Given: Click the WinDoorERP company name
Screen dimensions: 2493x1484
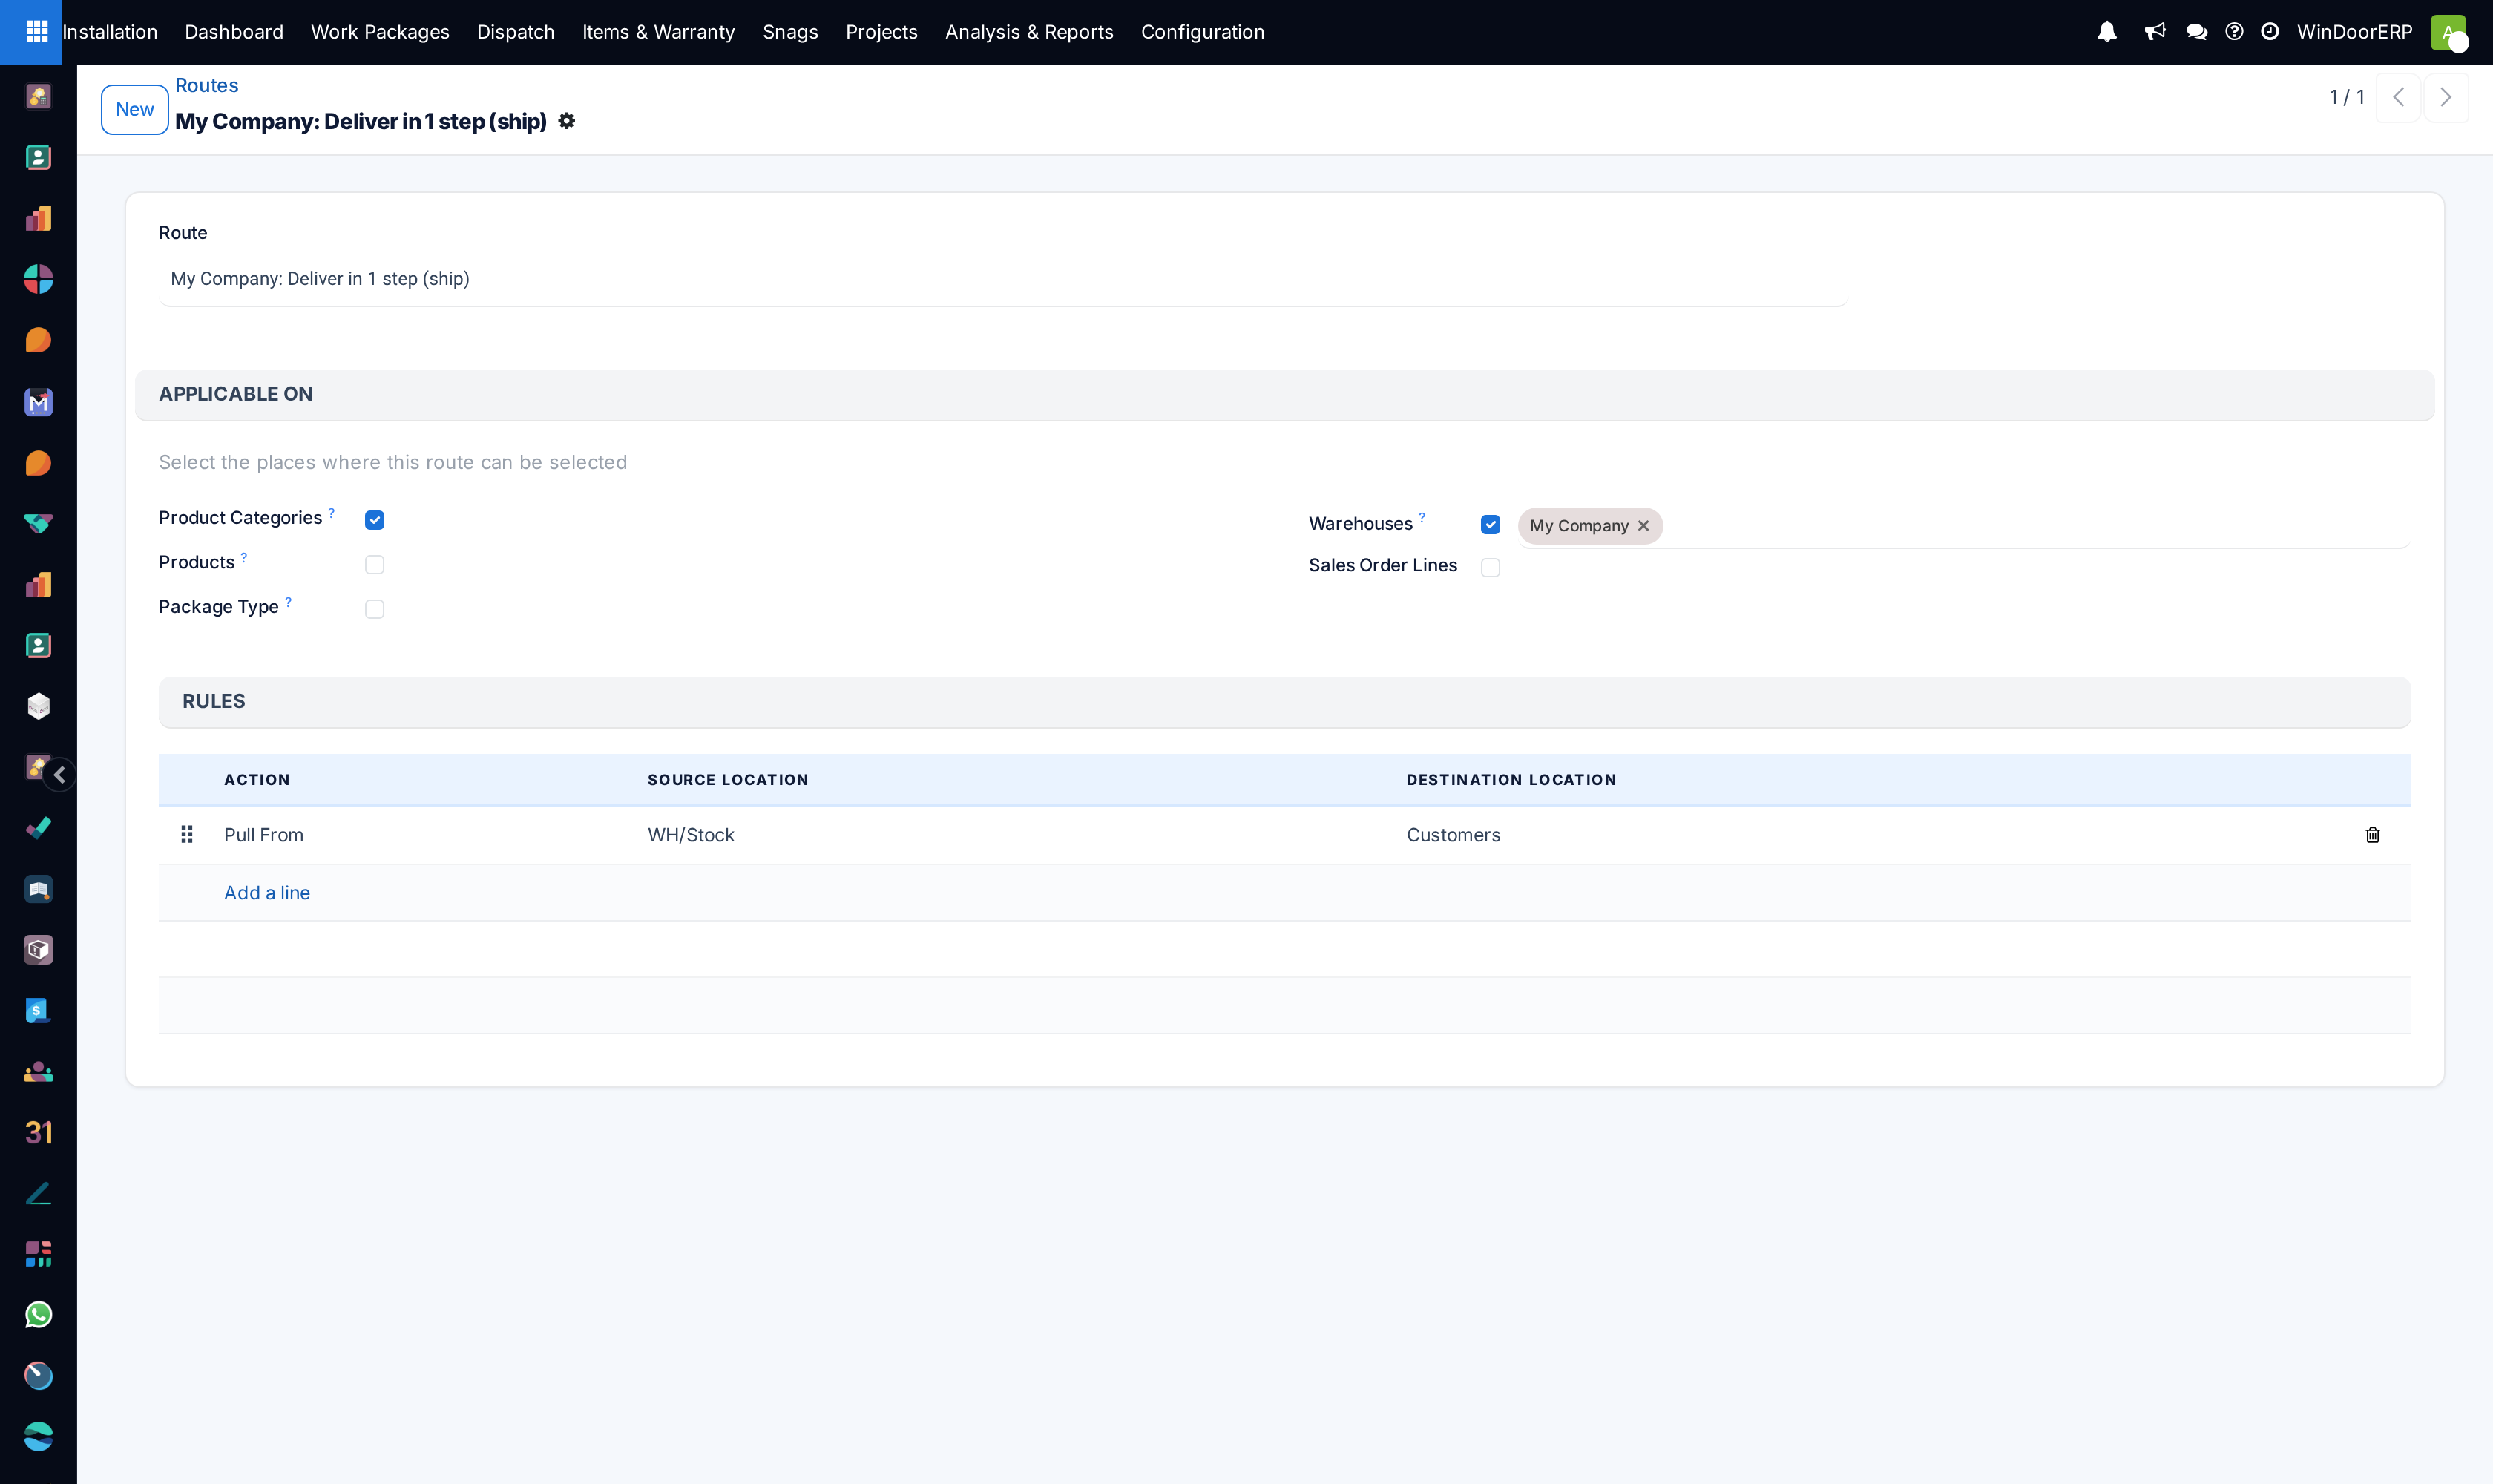Looking at the screenshot, I should point(2355,32).
